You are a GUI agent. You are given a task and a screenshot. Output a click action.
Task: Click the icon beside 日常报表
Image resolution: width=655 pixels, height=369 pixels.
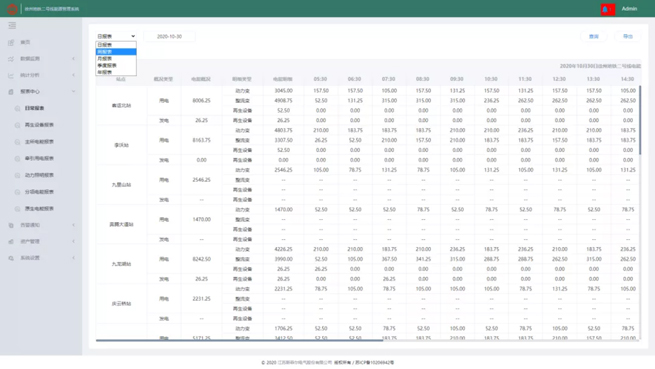tap(18, 108)
